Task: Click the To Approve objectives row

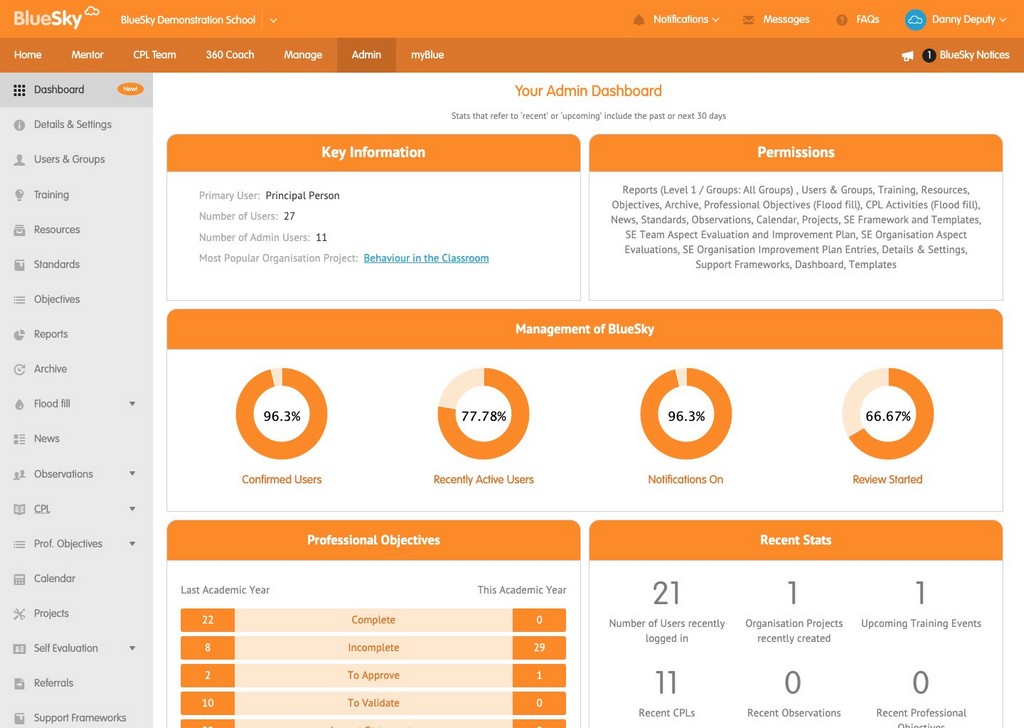Action: [x=374, y=675]
